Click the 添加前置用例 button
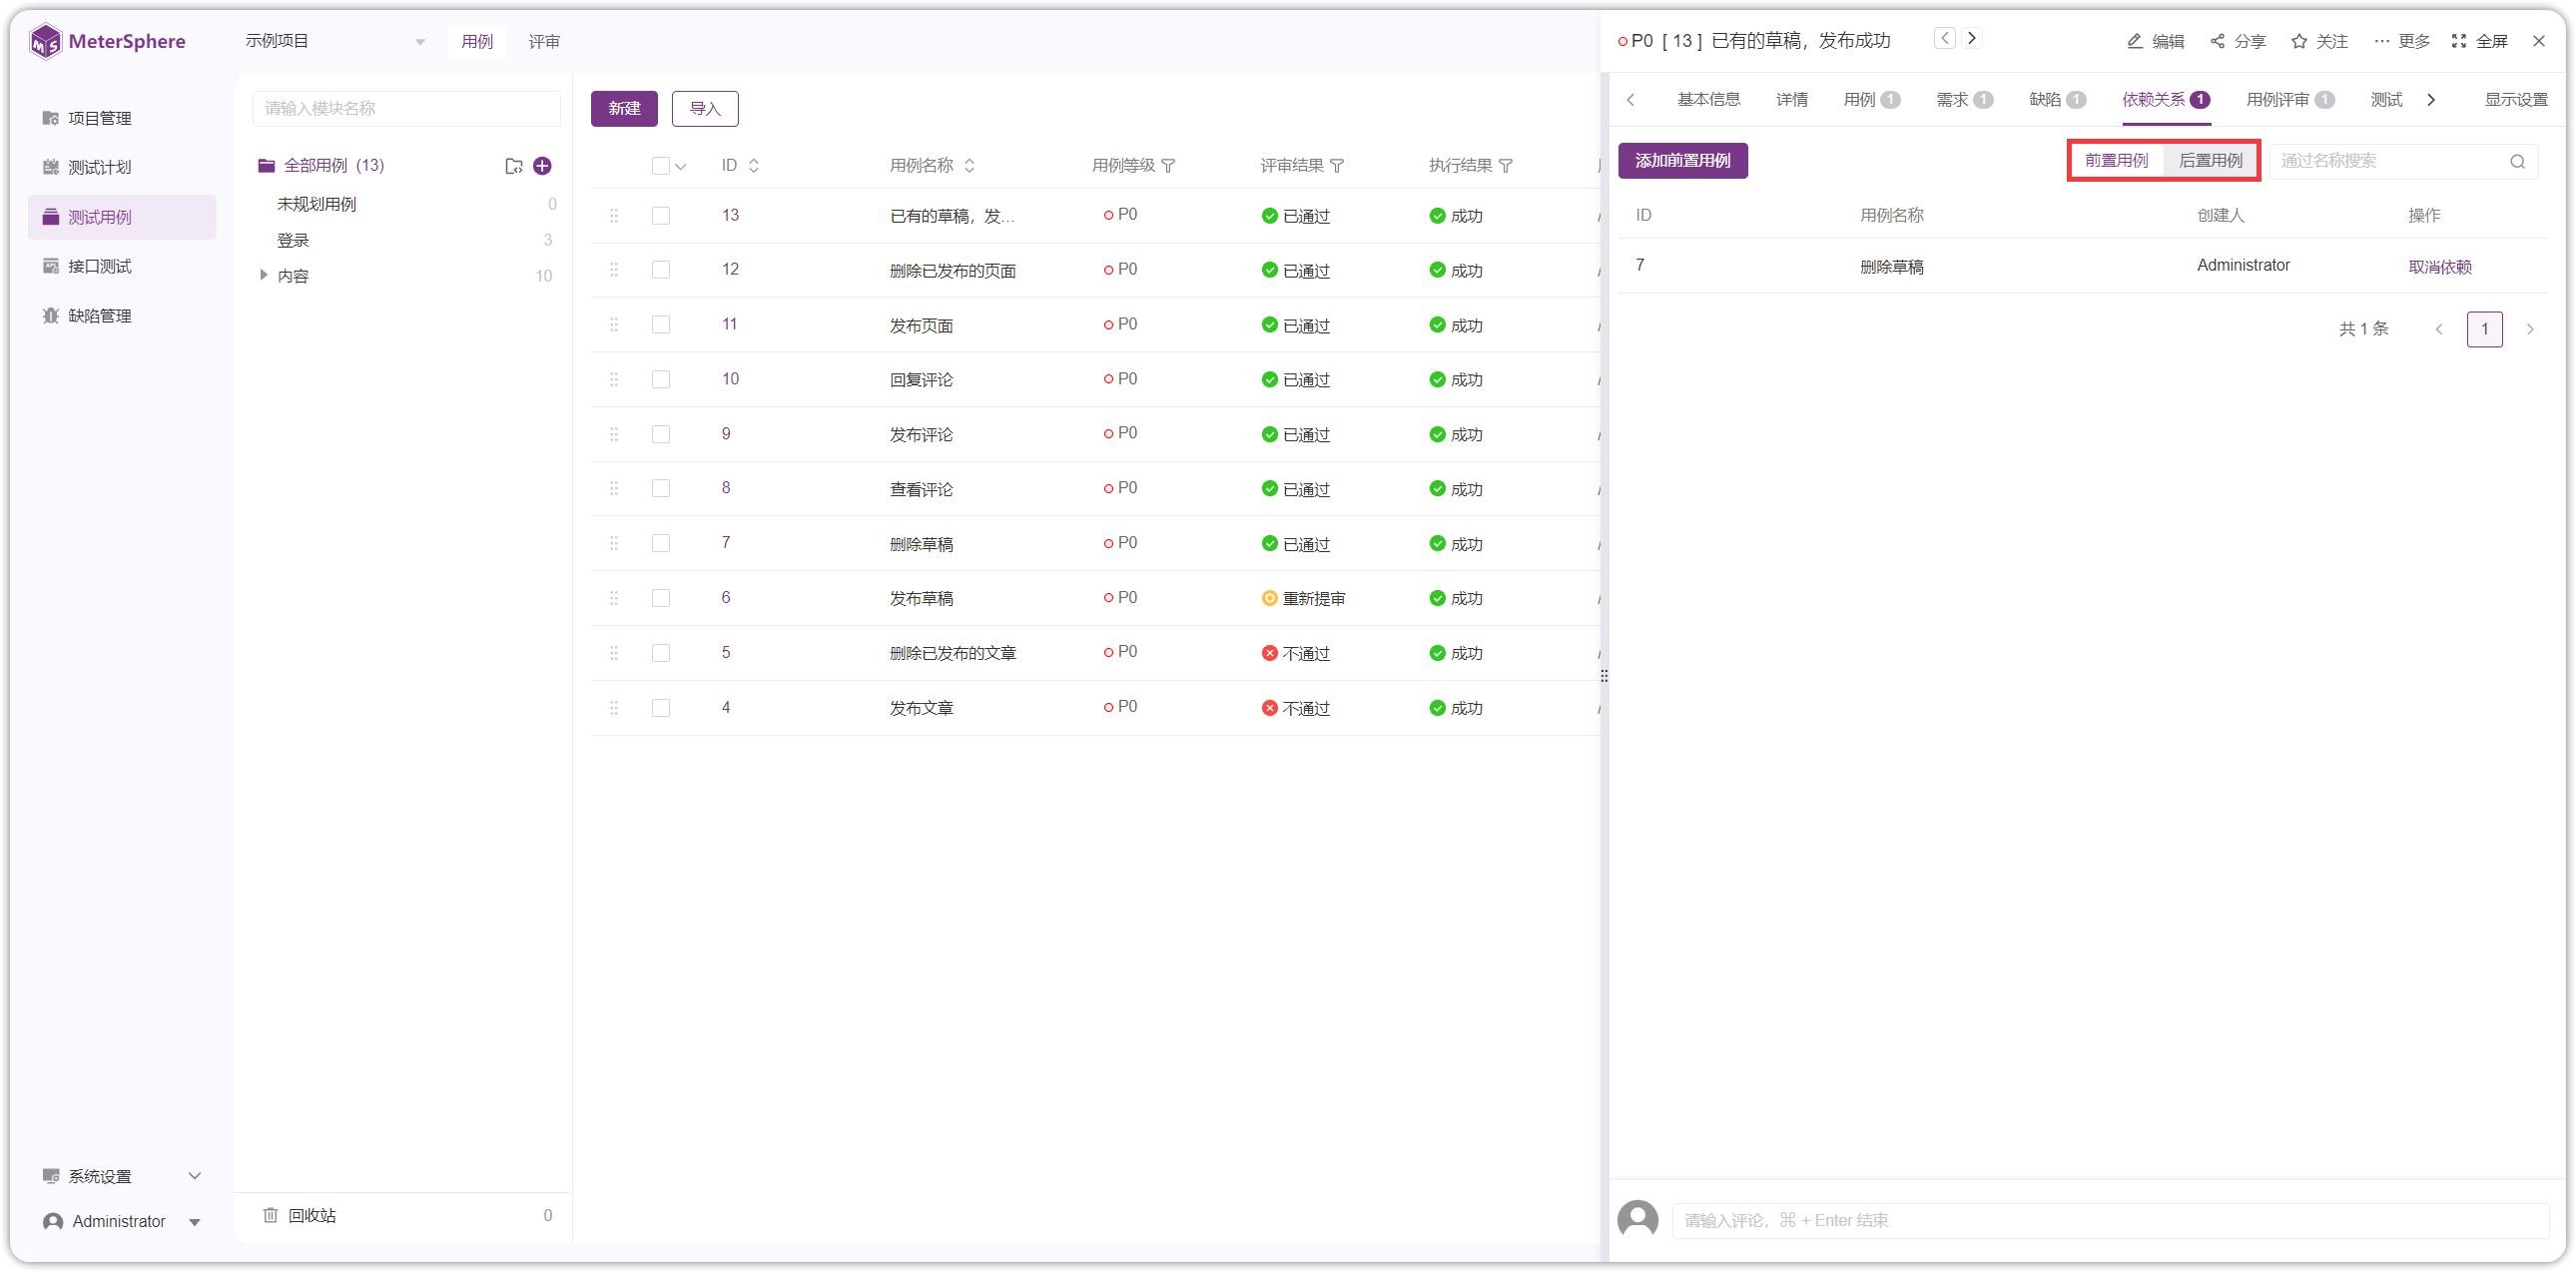2576x1272 pixels. click(1682, 161)
